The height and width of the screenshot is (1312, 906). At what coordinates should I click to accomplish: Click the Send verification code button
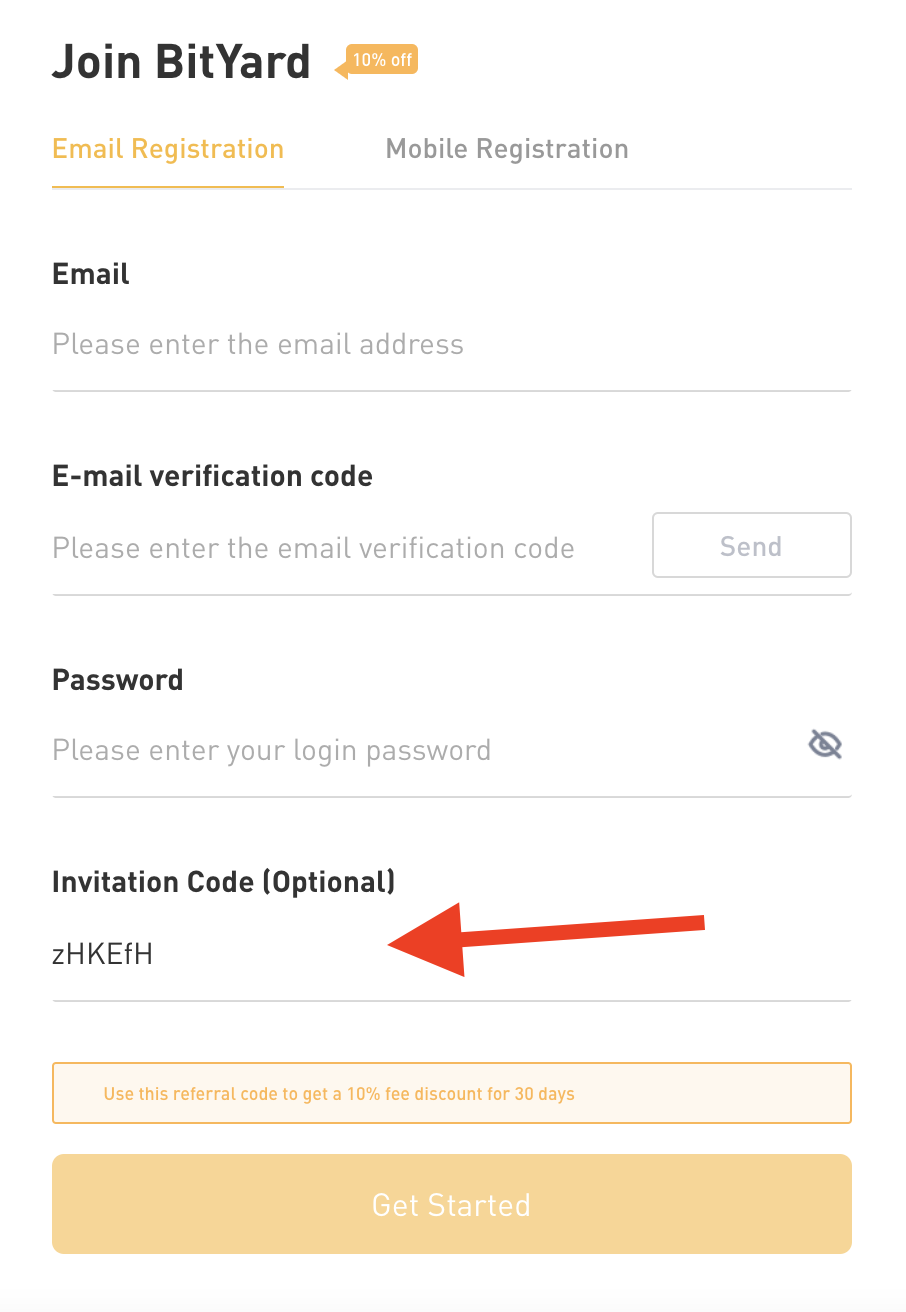(751, 545)
